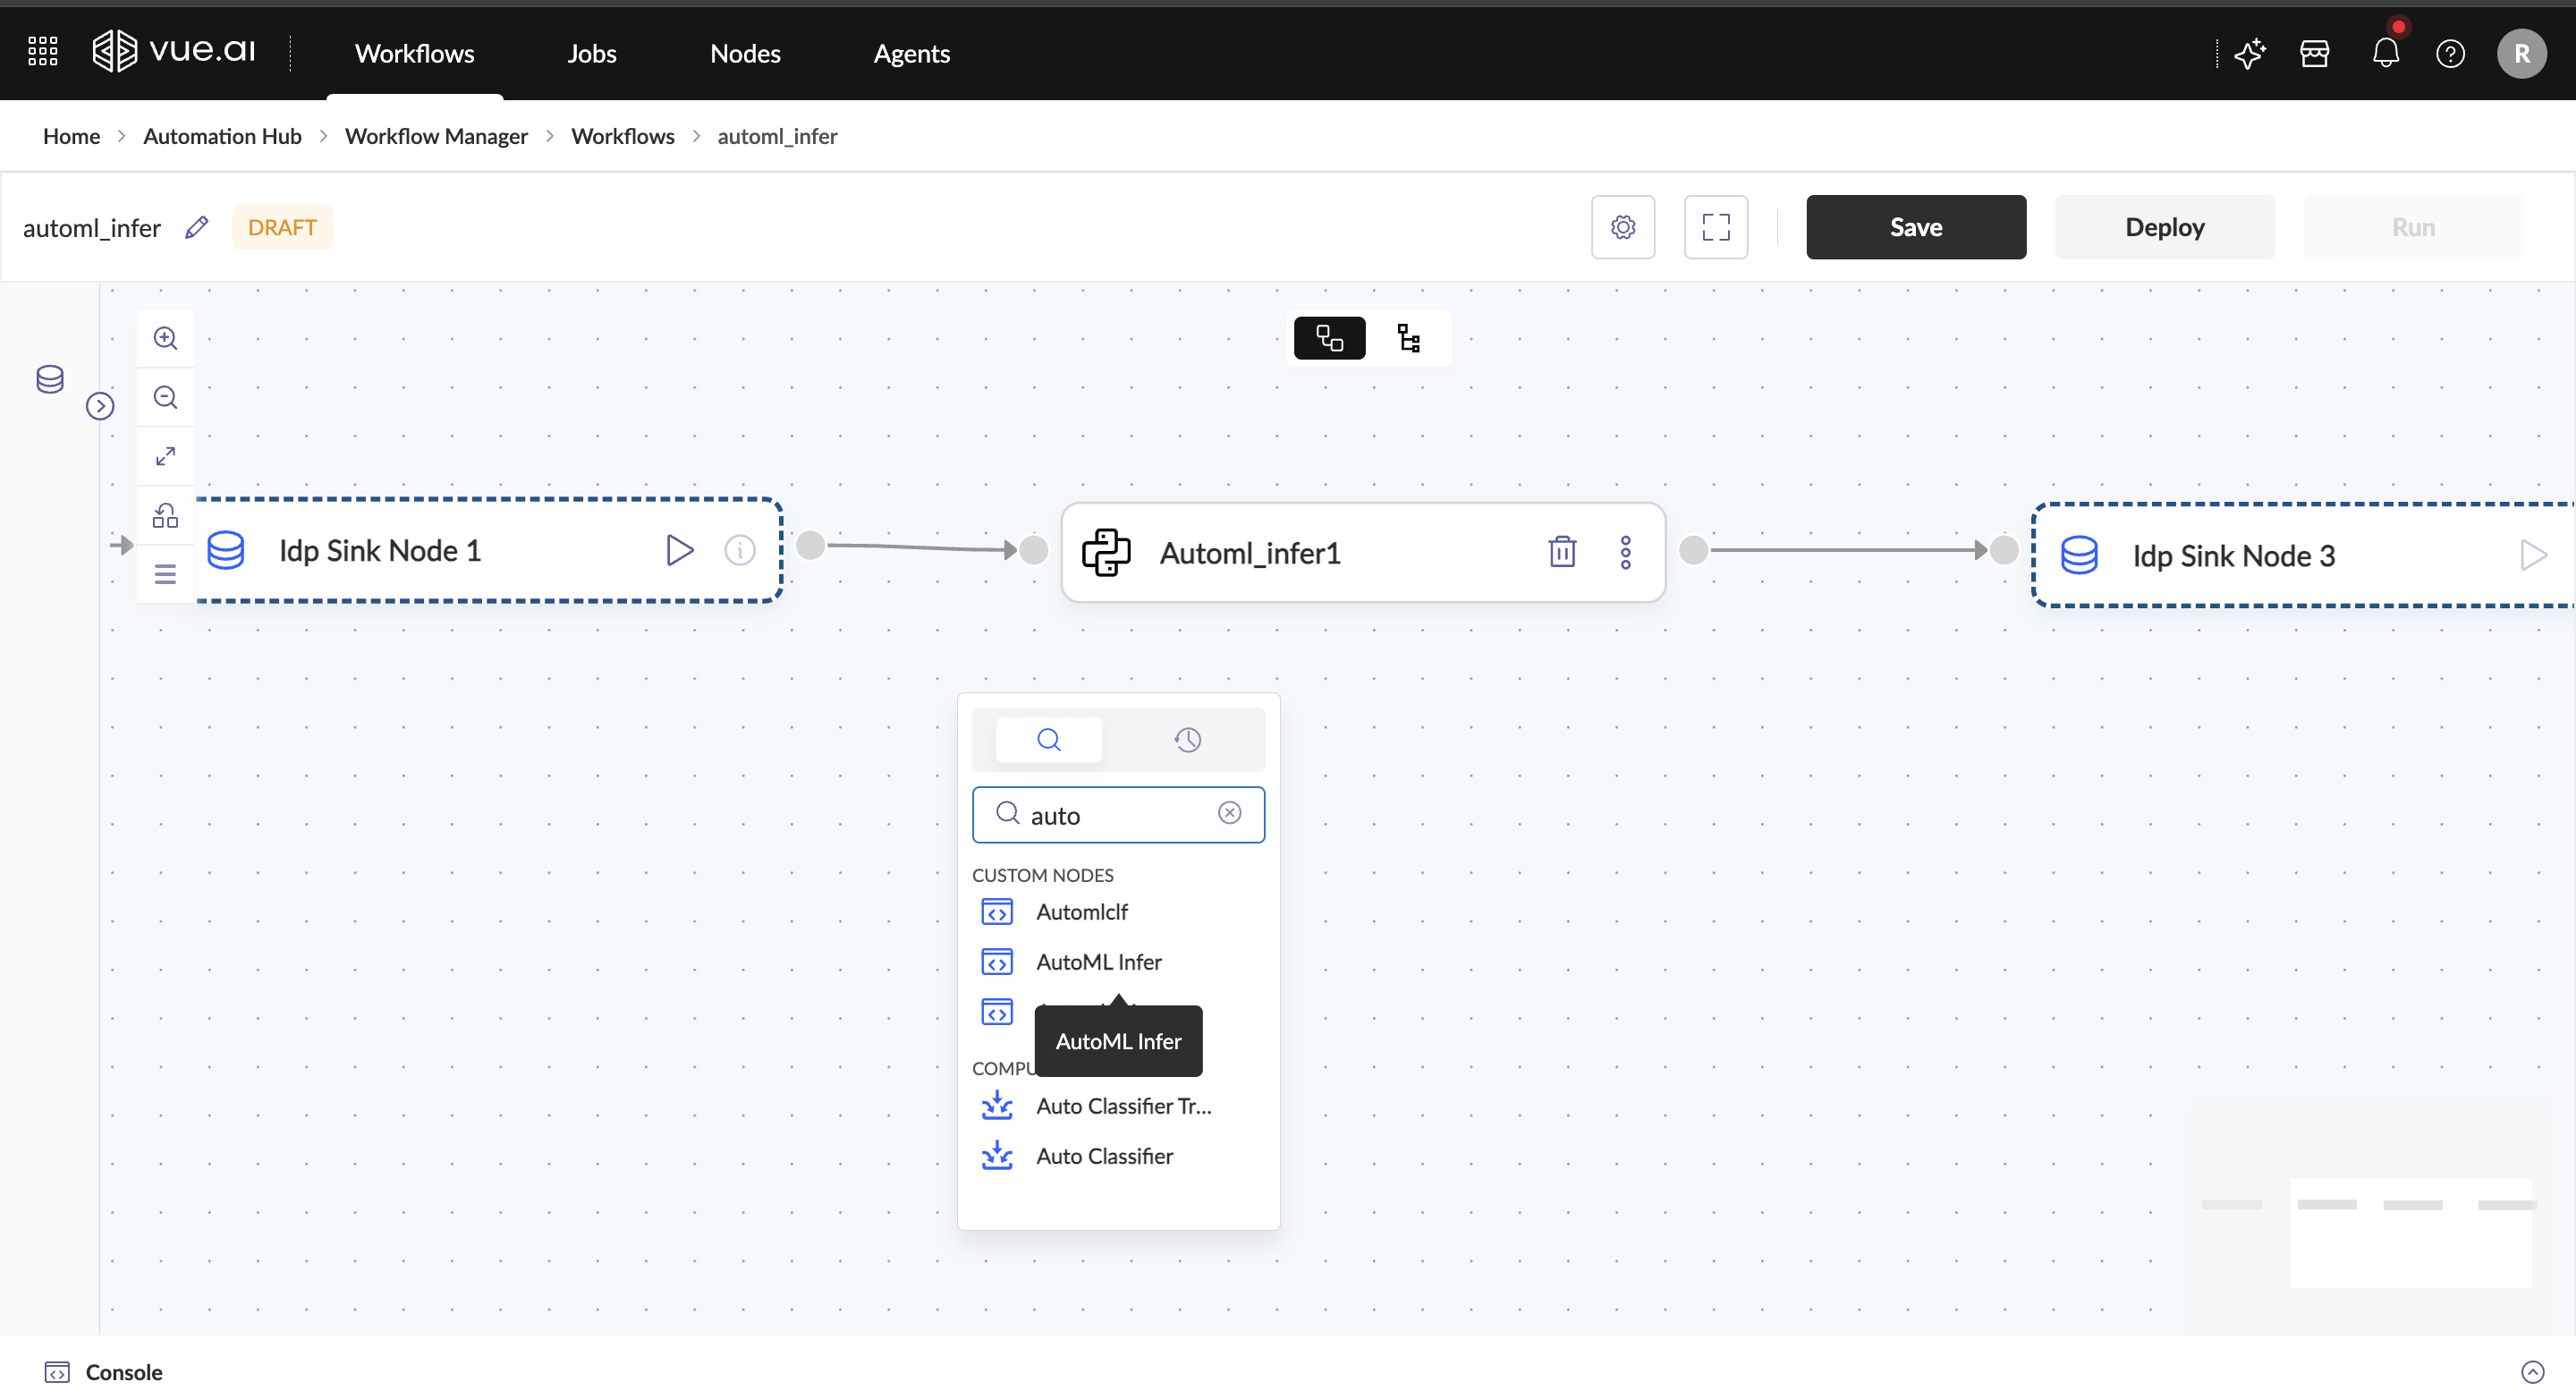Open Automl_infer1 three-dot options menu
The image size is (2576, 1399).
(1625, 552)
